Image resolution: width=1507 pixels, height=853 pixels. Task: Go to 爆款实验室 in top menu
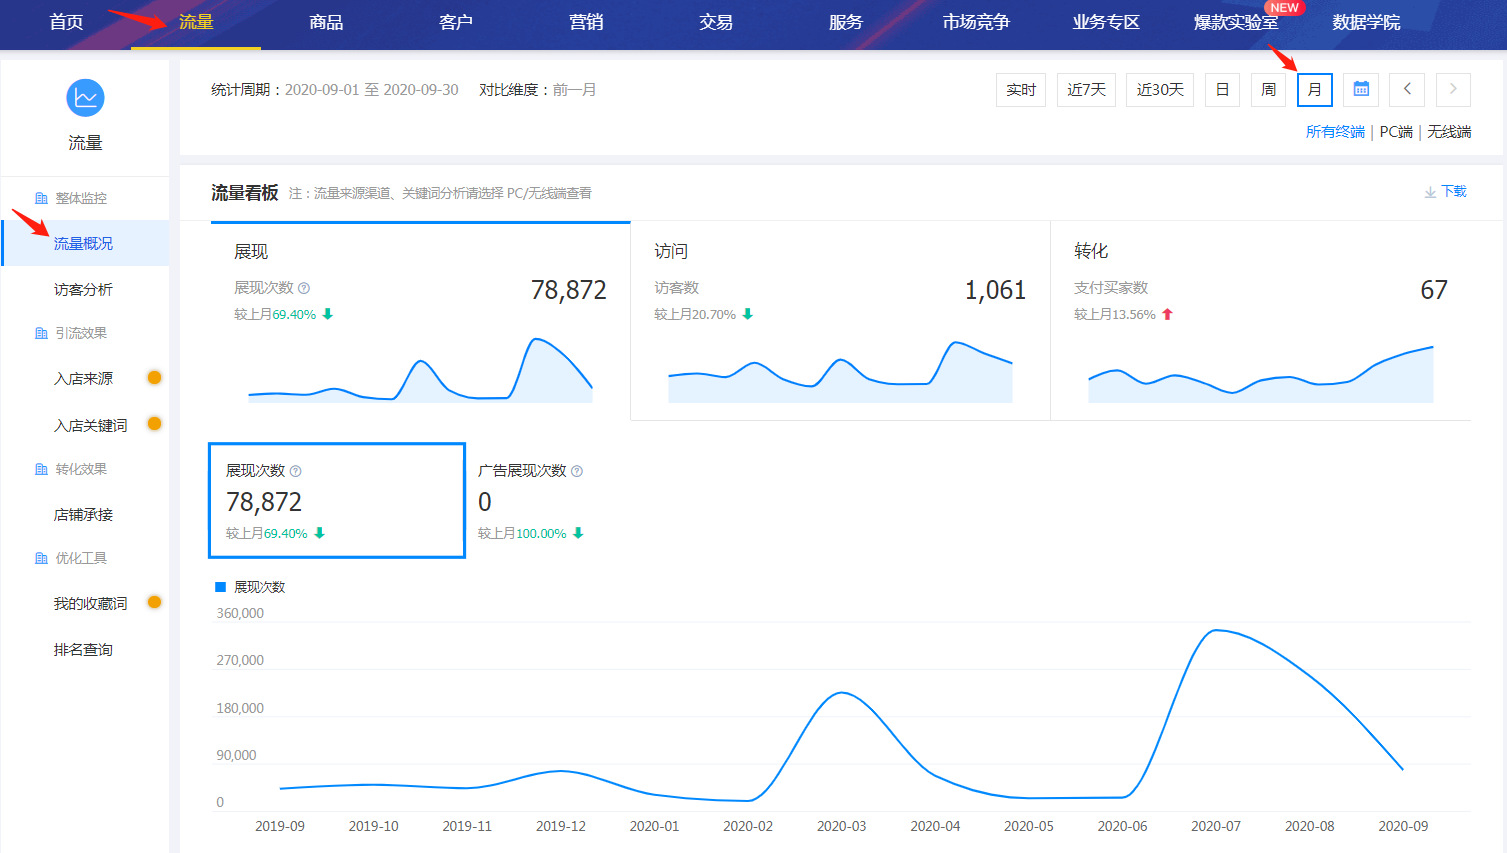[1235, 22]
